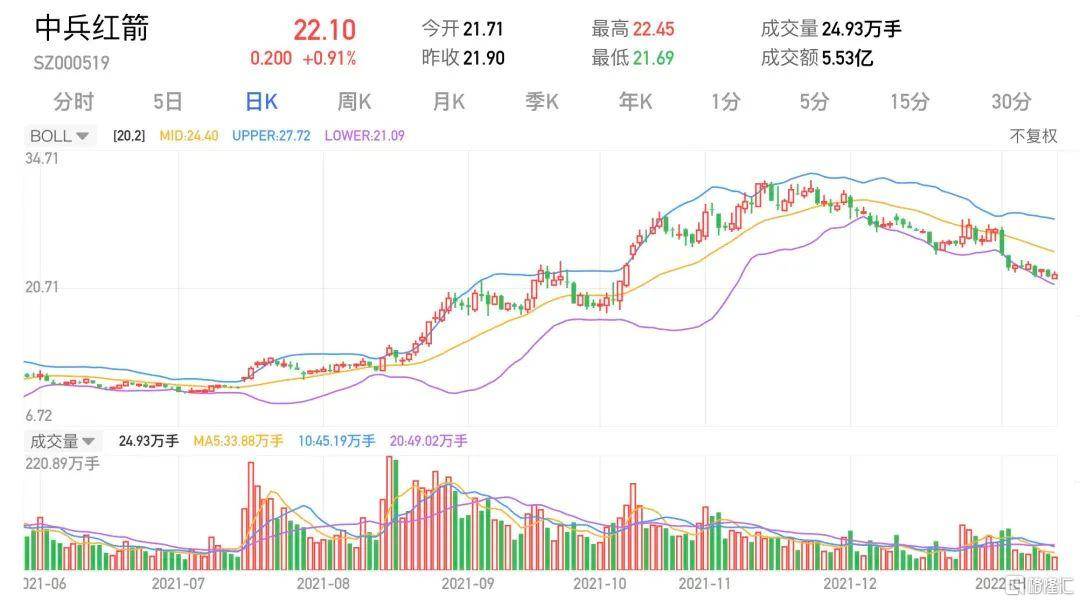The image size is (1080, 602).
Task: Open the 30分 interval chart
Action: point(1011,101)
